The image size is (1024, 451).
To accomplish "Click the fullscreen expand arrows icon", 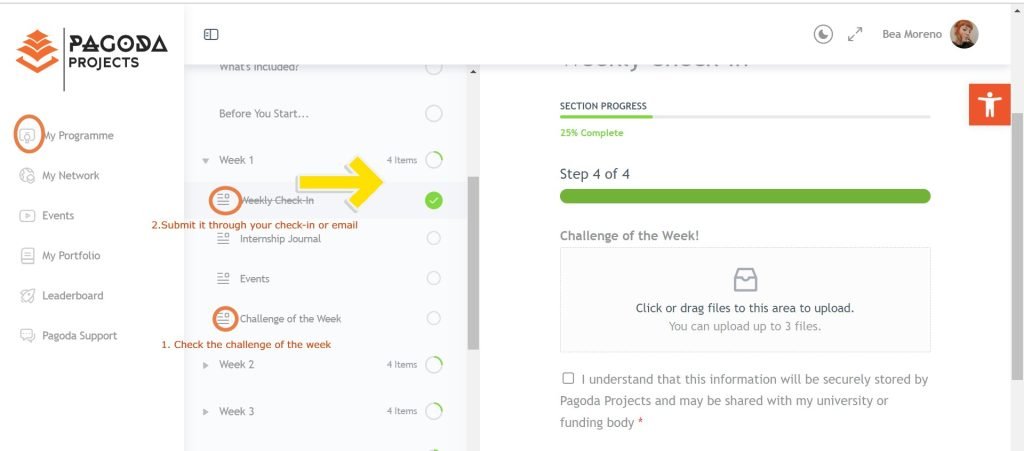I will coord(855,34).
